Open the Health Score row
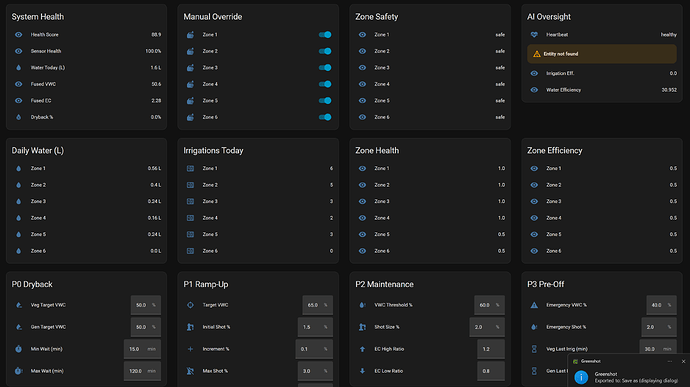 86,34
